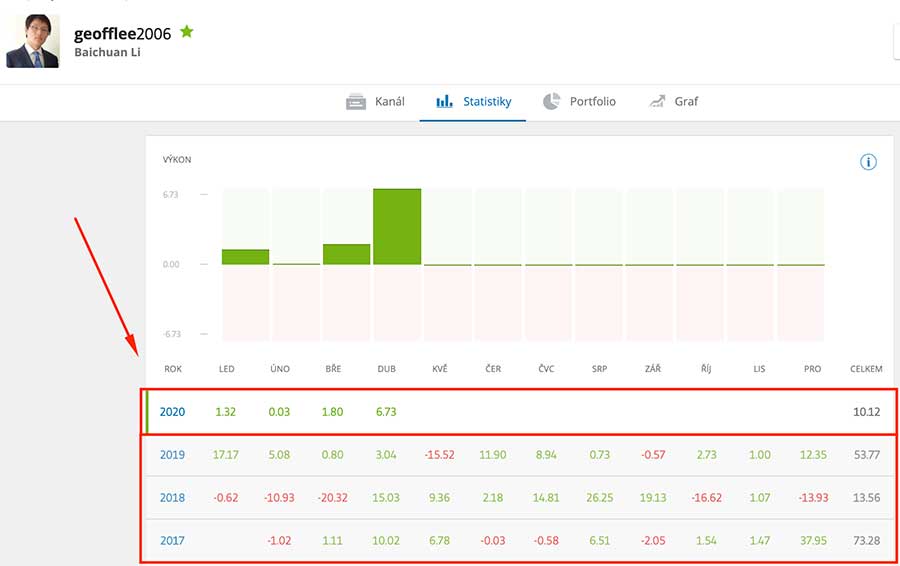
Task: Switch to the Kanál tab
Action: (389, 102)
